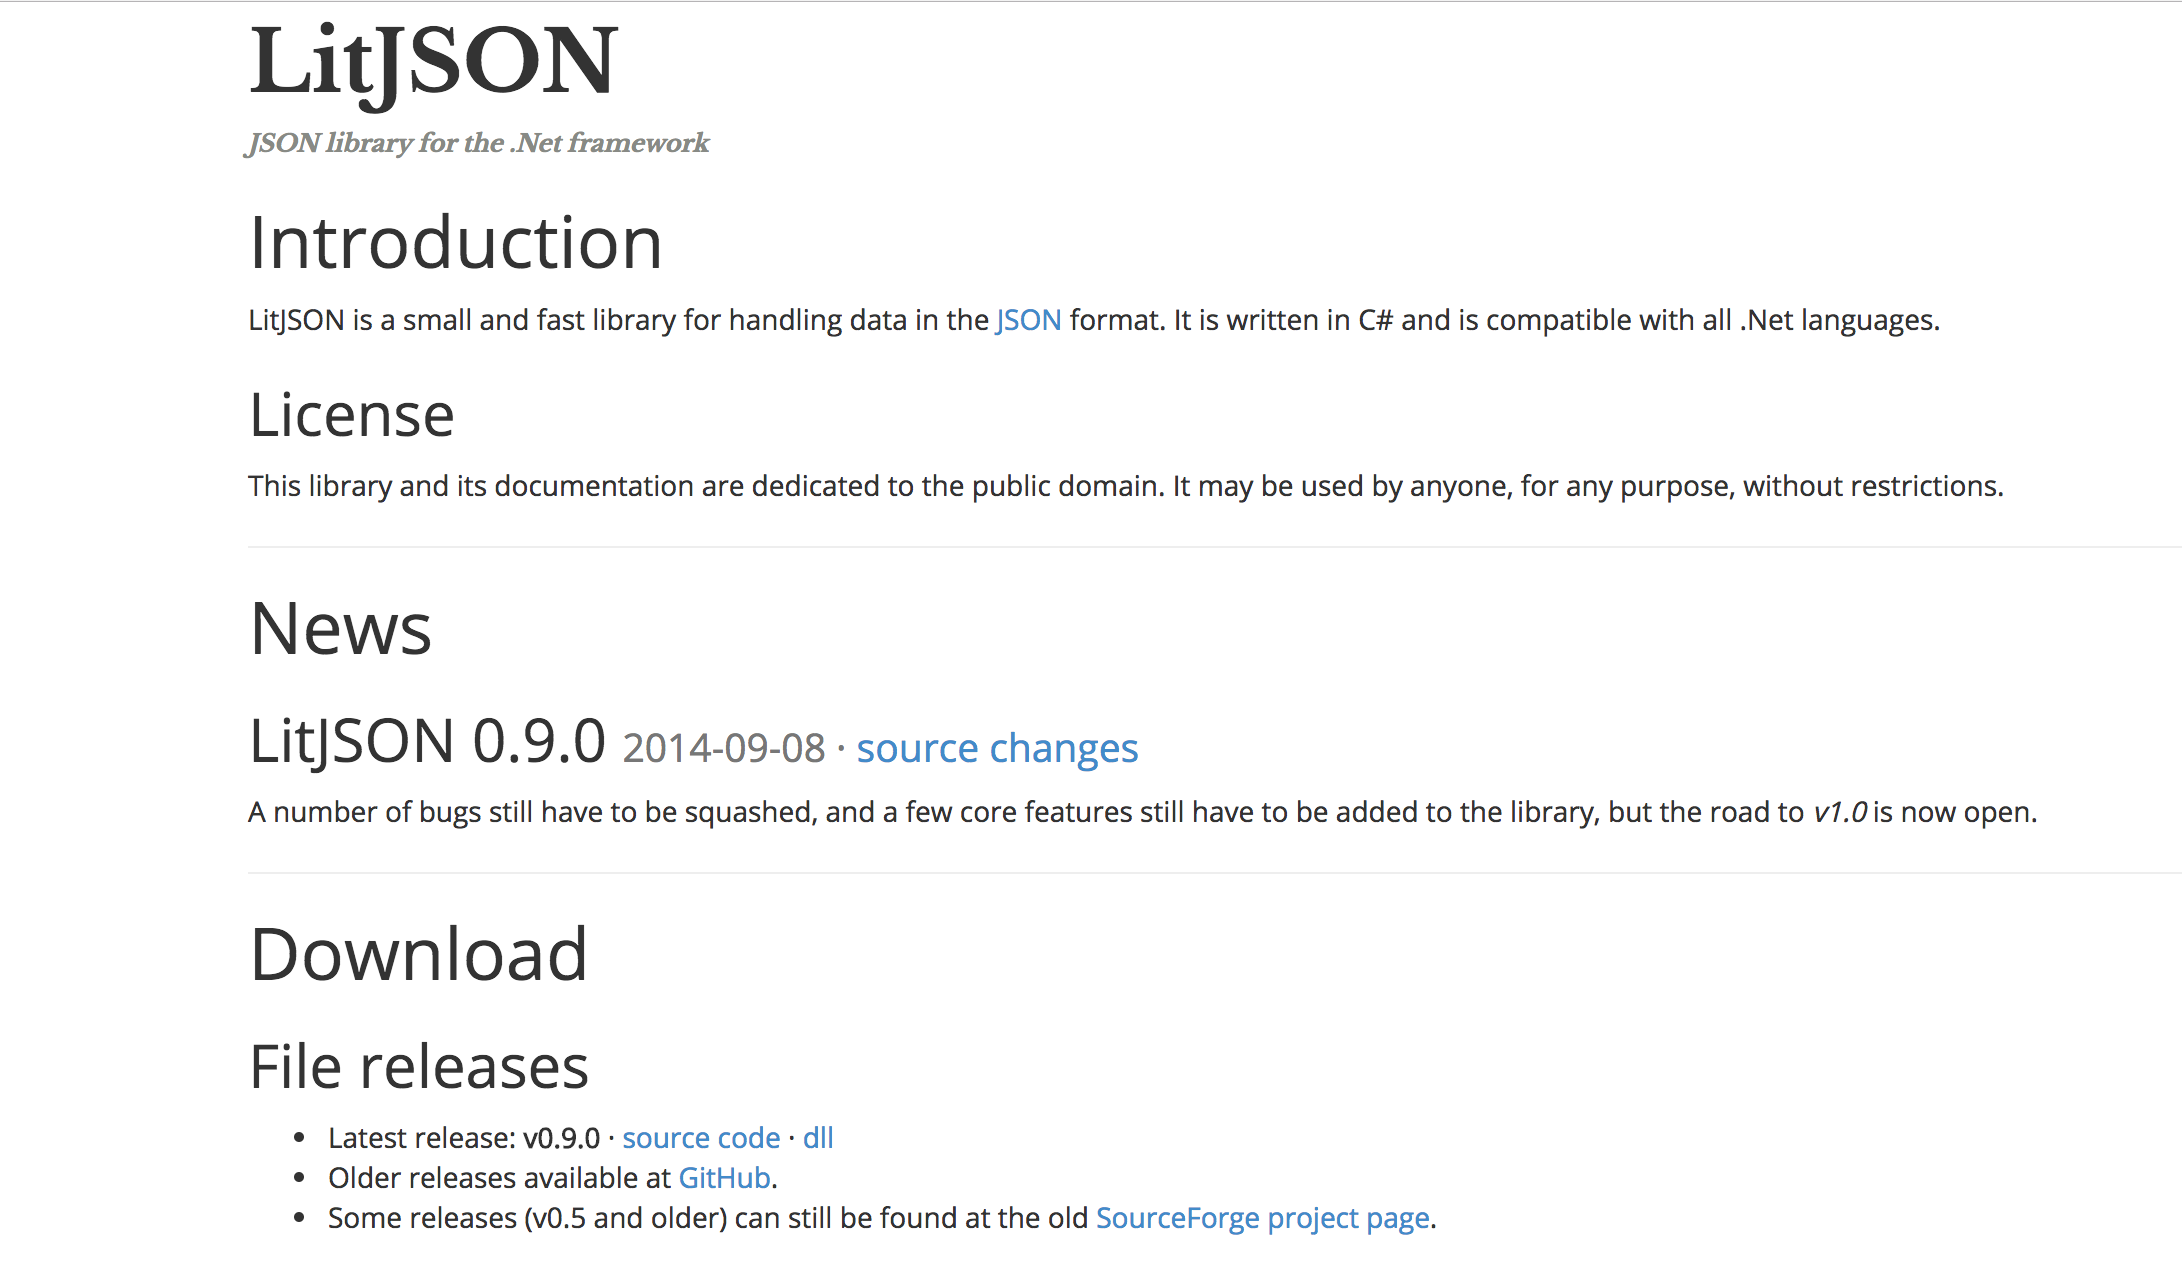Image resolution: width=2182 pixels, height=1282 pixels.
Task: Click the sentence about bugs being squashed
Action: pos(1143,812)
